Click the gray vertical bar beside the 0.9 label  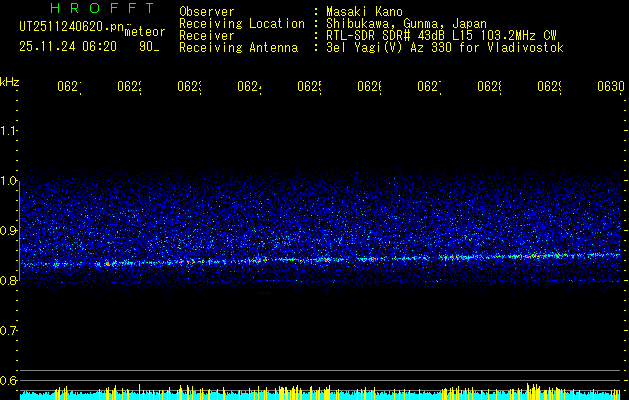(x=19, y=230)
